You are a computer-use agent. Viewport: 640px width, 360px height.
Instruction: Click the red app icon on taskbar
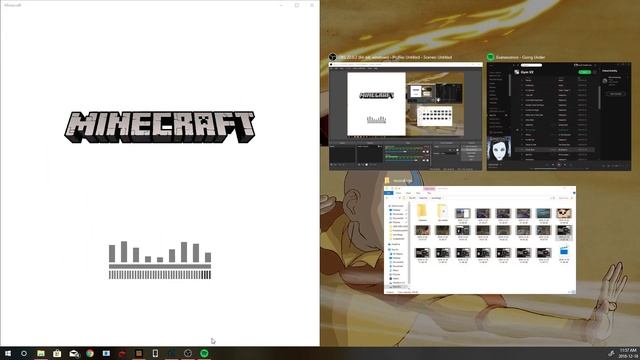[122, 353]
